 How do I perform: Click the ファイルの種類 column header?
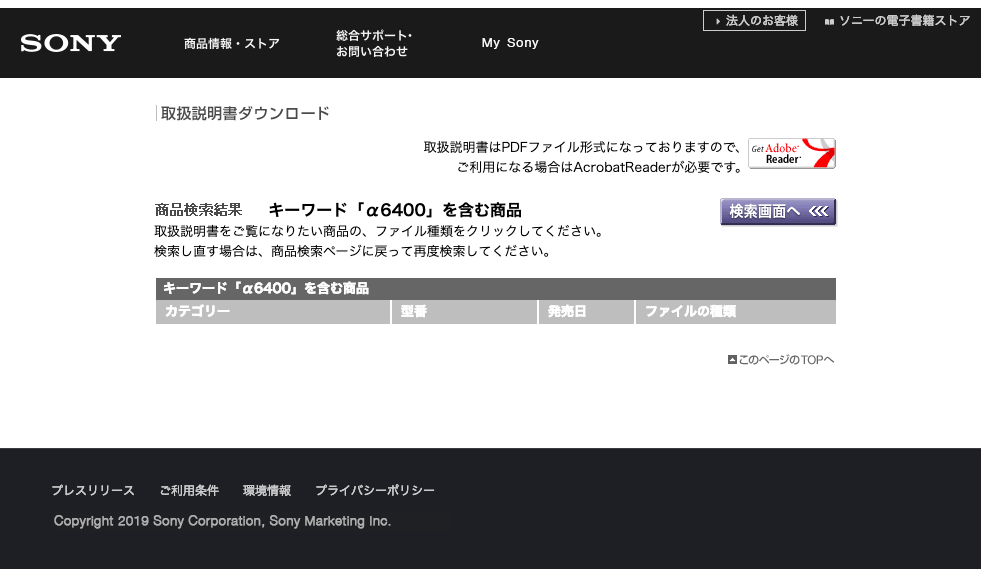tap(736, 312)
